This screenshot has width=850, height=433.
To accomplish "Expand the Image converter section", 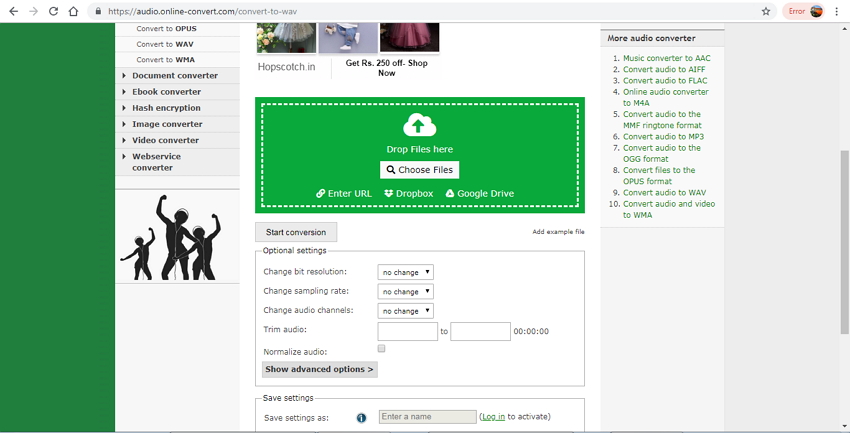I will pos(167,124).
